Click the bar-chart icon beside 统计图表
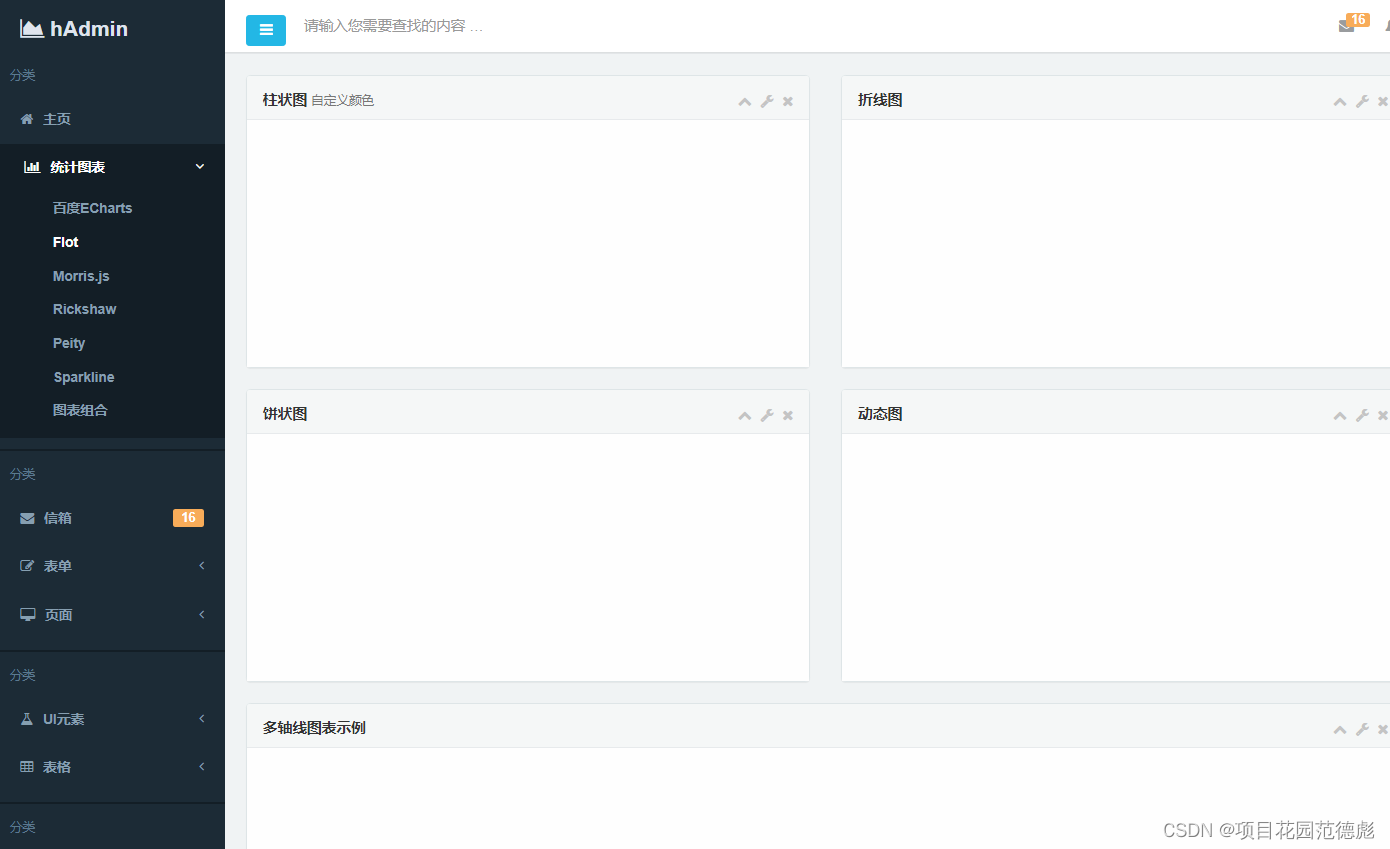This screenshot has height=849, width=1390. pyautogui.click(x=32, y=167)
